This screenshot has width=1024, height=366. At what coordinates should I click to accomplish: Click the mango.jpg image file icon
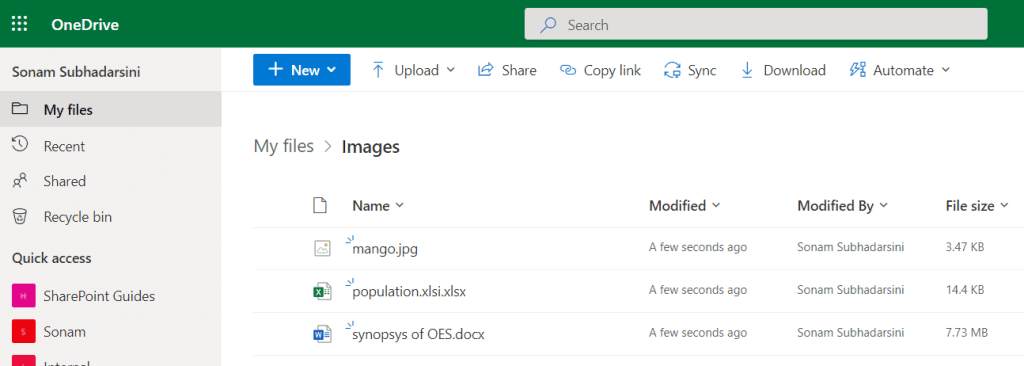click(x=322, y=248)
